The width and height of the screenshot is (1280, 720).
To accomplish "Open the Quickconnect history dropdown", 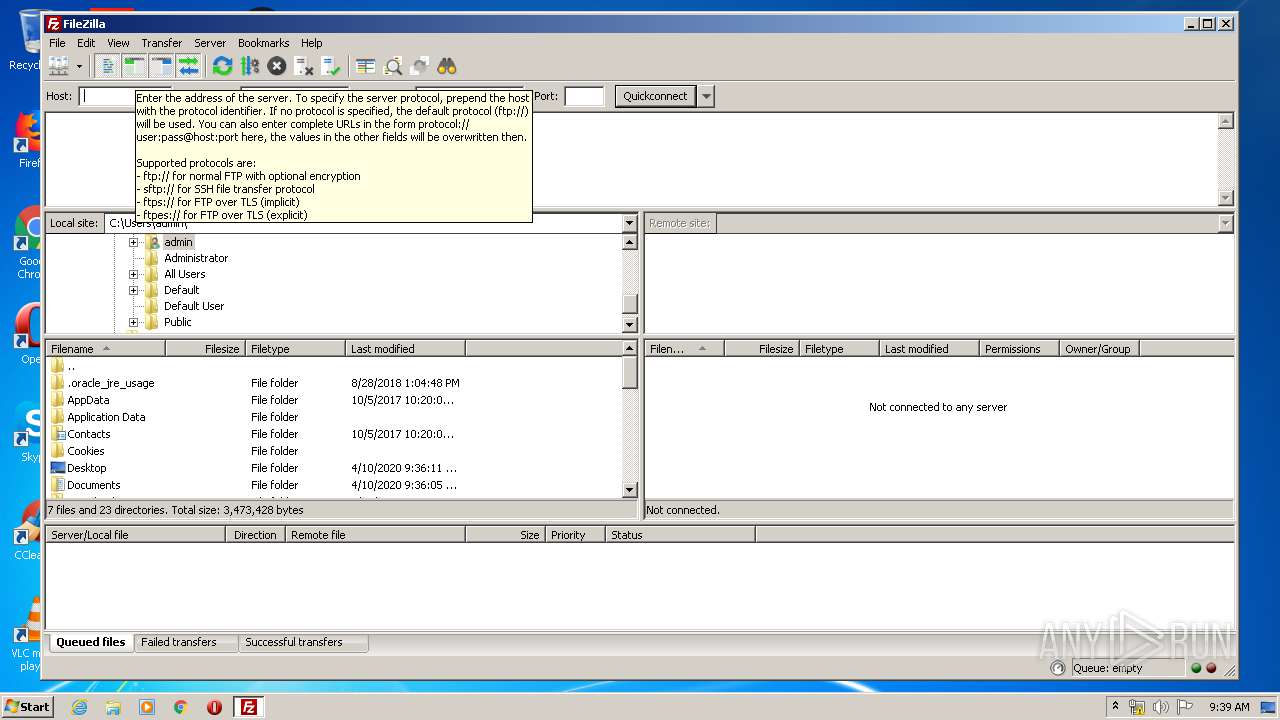I will coord(706,96).
